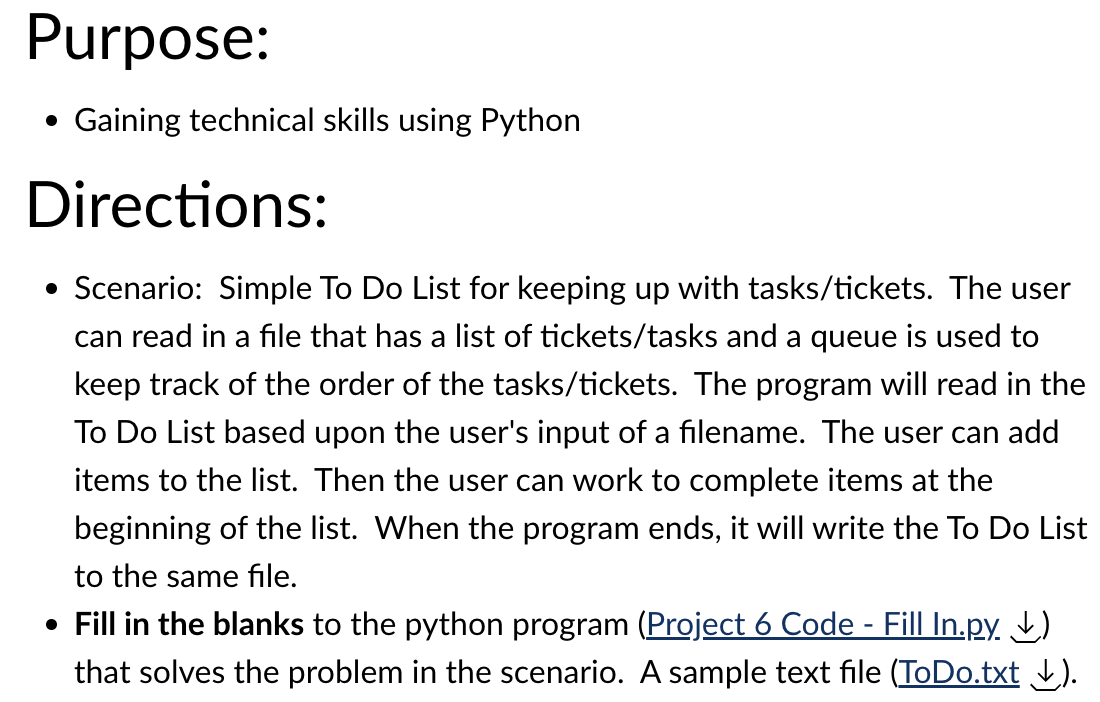Click the text 'to the same file.'
The width and height of the screenshot is (1100, 702).
pyautogui.click(x=186, y=576)
